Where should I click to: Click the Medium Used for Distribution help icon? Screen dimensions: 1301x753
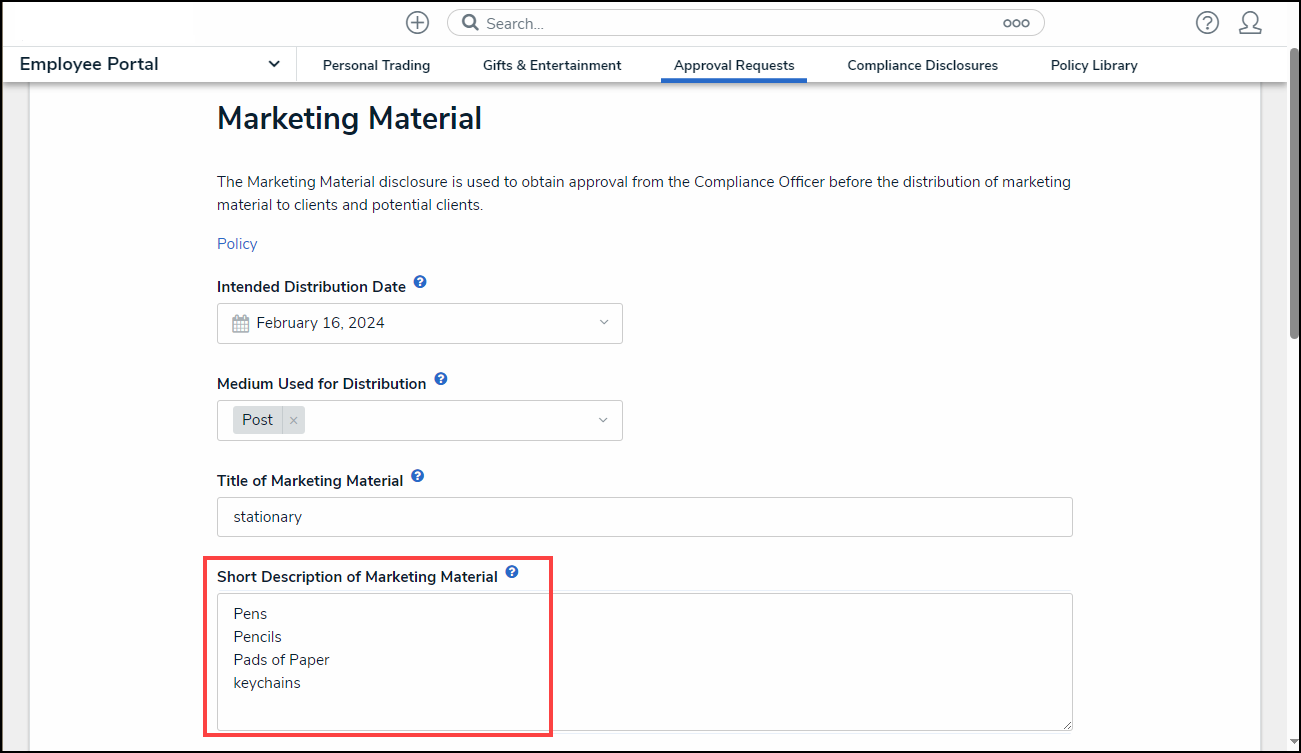pos(441,379)
